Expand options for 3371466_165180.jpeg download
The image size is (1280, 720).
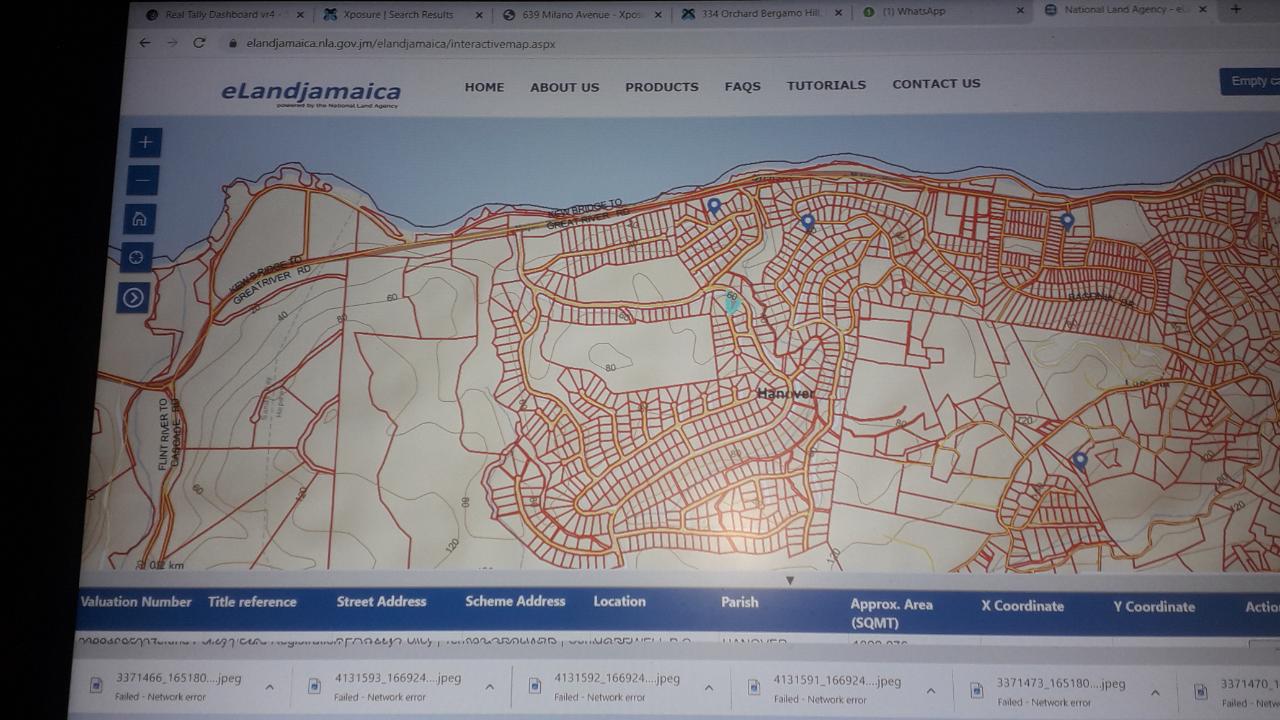[x=270, y=687]
